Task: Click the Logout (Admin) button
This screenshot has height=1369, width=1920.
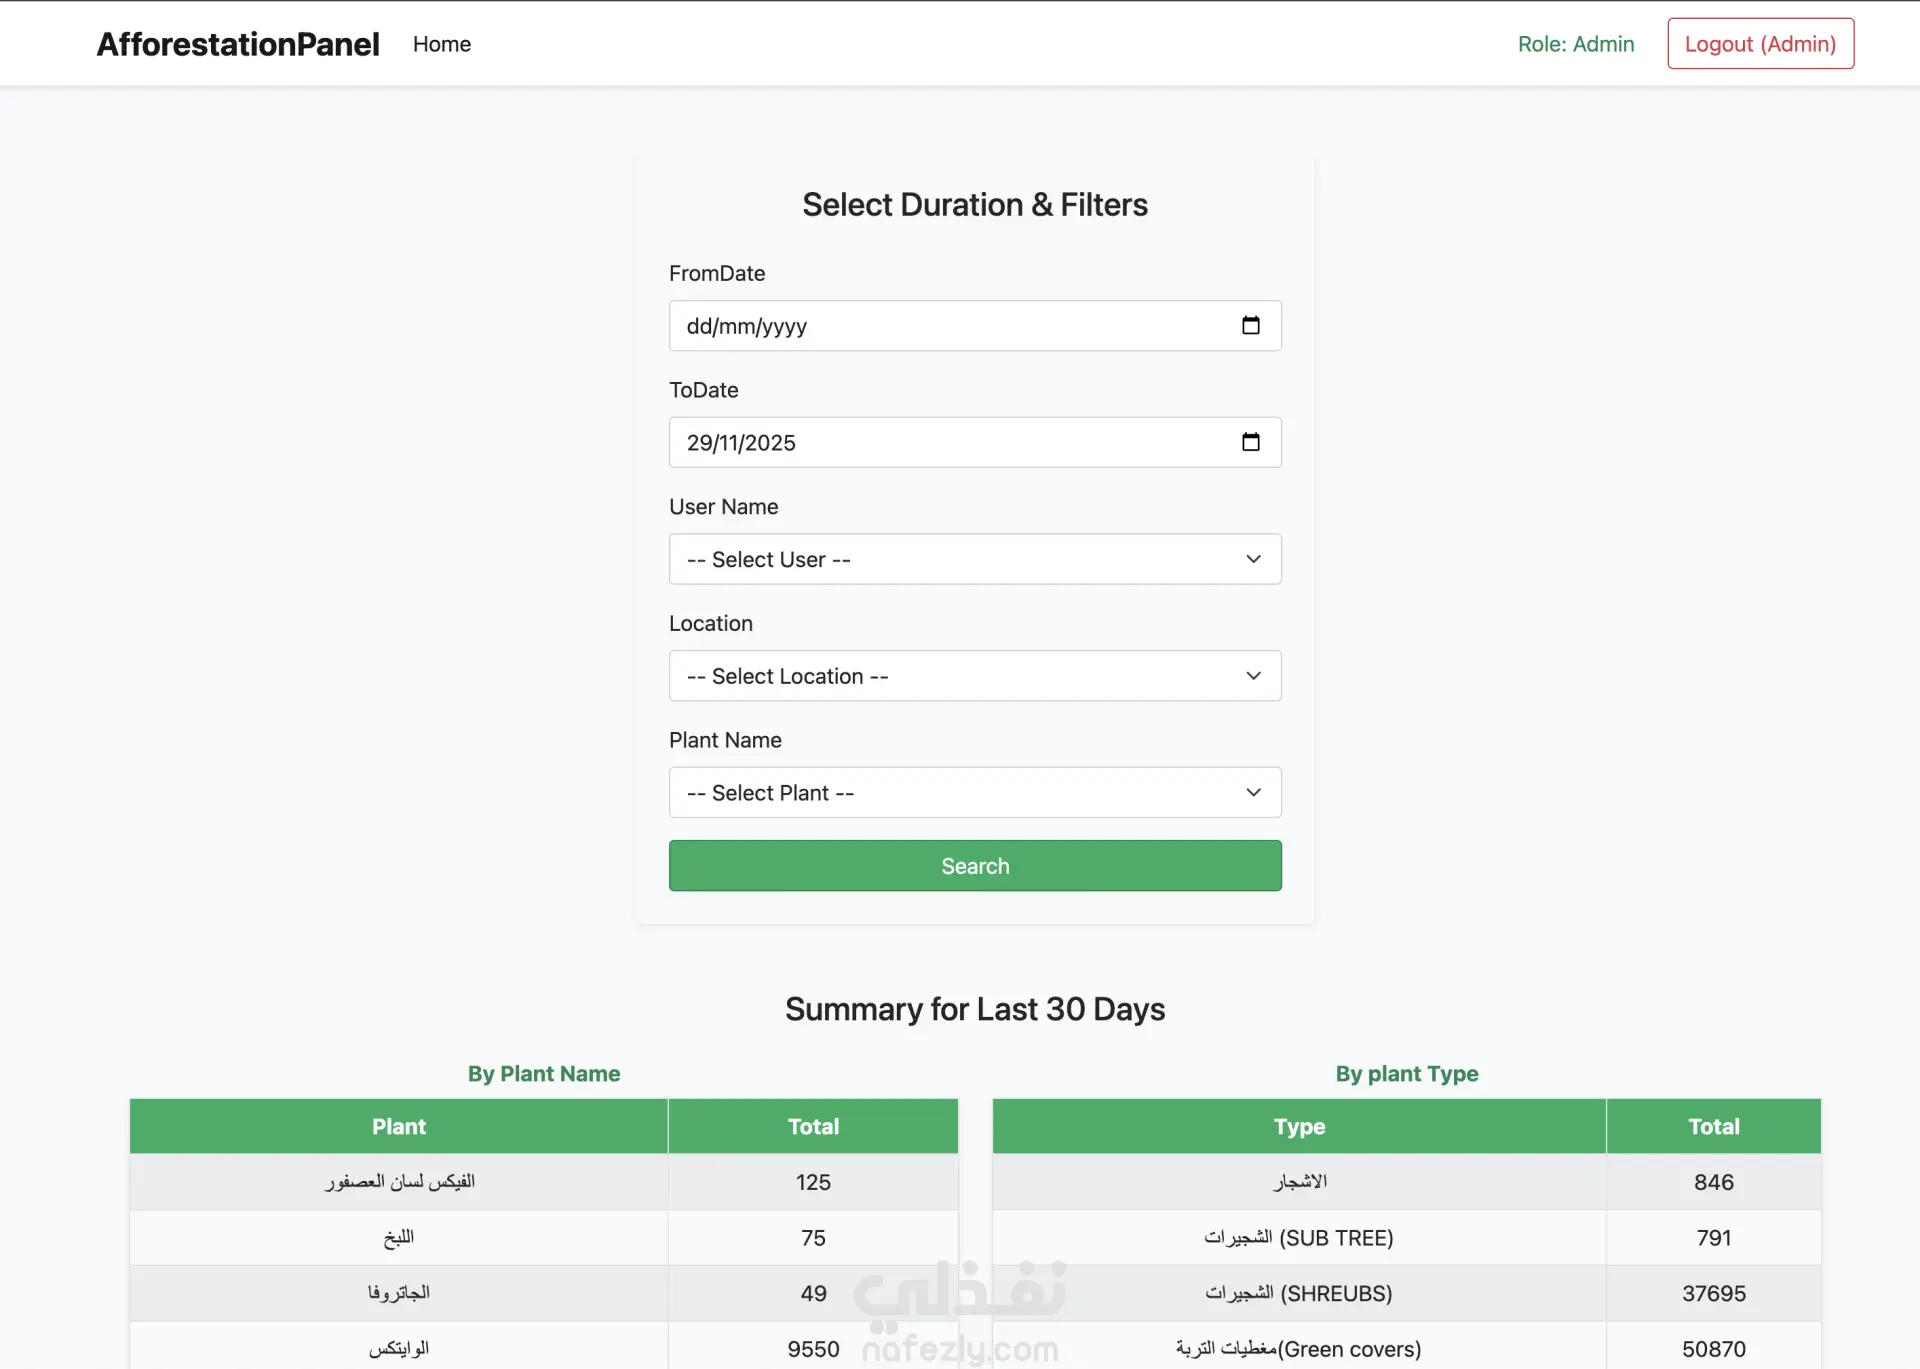Action: 1760,44
